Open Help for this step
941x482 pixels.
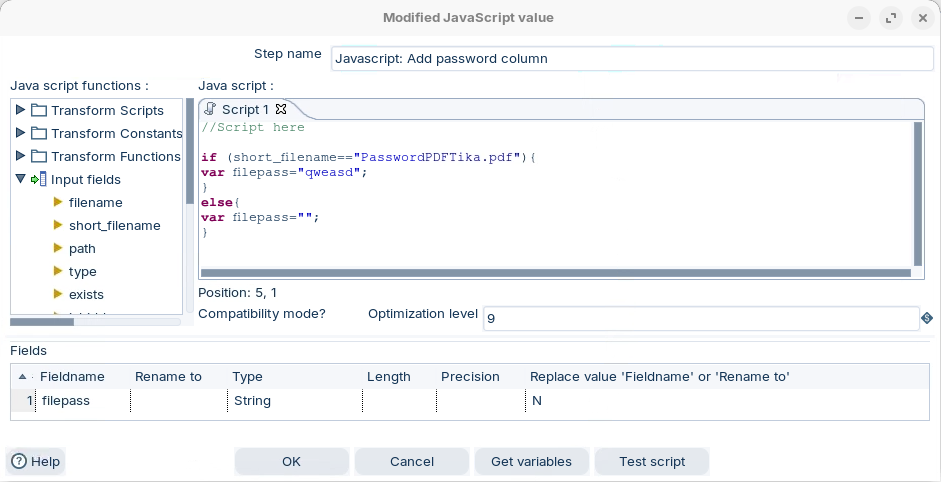36,461
